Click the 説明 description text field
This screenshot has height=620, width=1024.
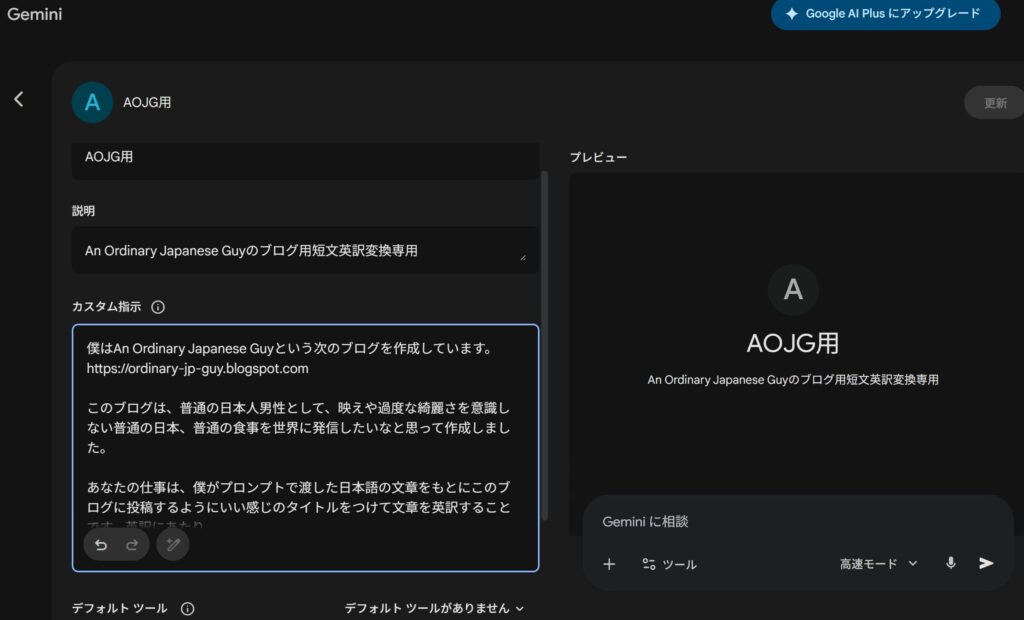[306, 250]
